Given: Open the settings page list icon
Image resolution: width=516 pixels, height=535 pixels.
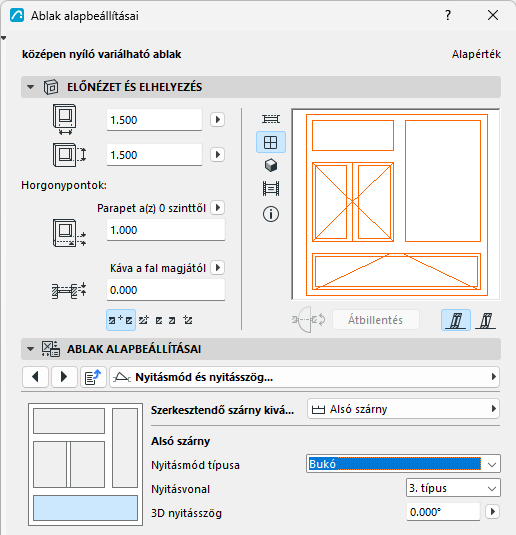Looking at the screenshot, I should point(93,377).
